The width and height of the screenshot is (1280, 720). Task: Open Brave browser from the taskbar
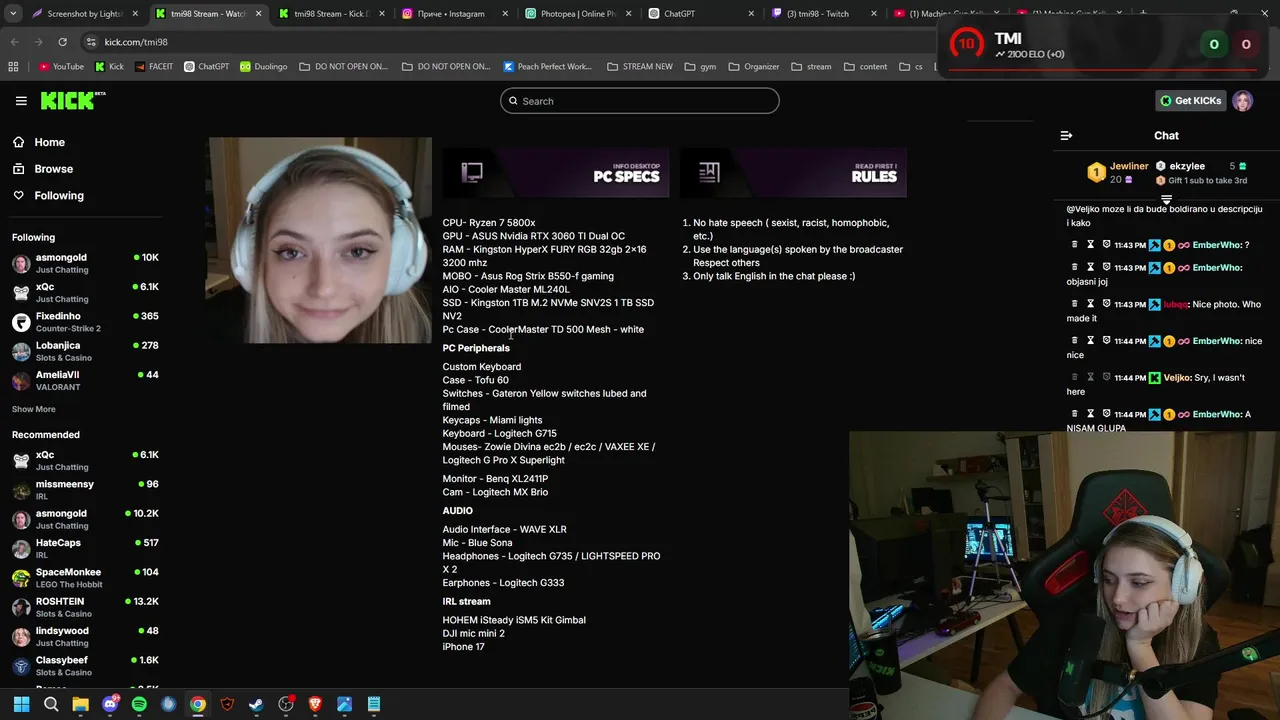click(x=315, y=704)
